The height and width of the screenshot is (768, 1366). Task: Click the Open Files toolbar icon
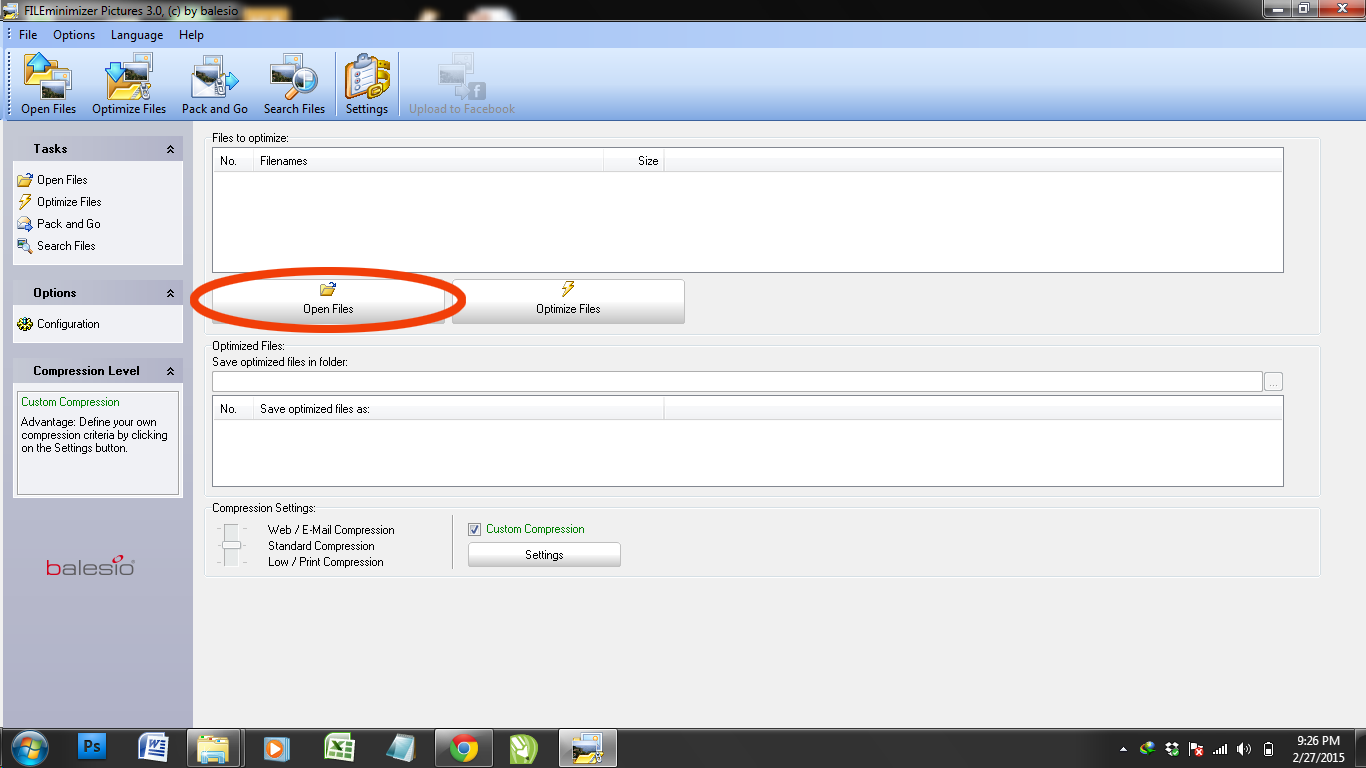[x=48, y=84]
